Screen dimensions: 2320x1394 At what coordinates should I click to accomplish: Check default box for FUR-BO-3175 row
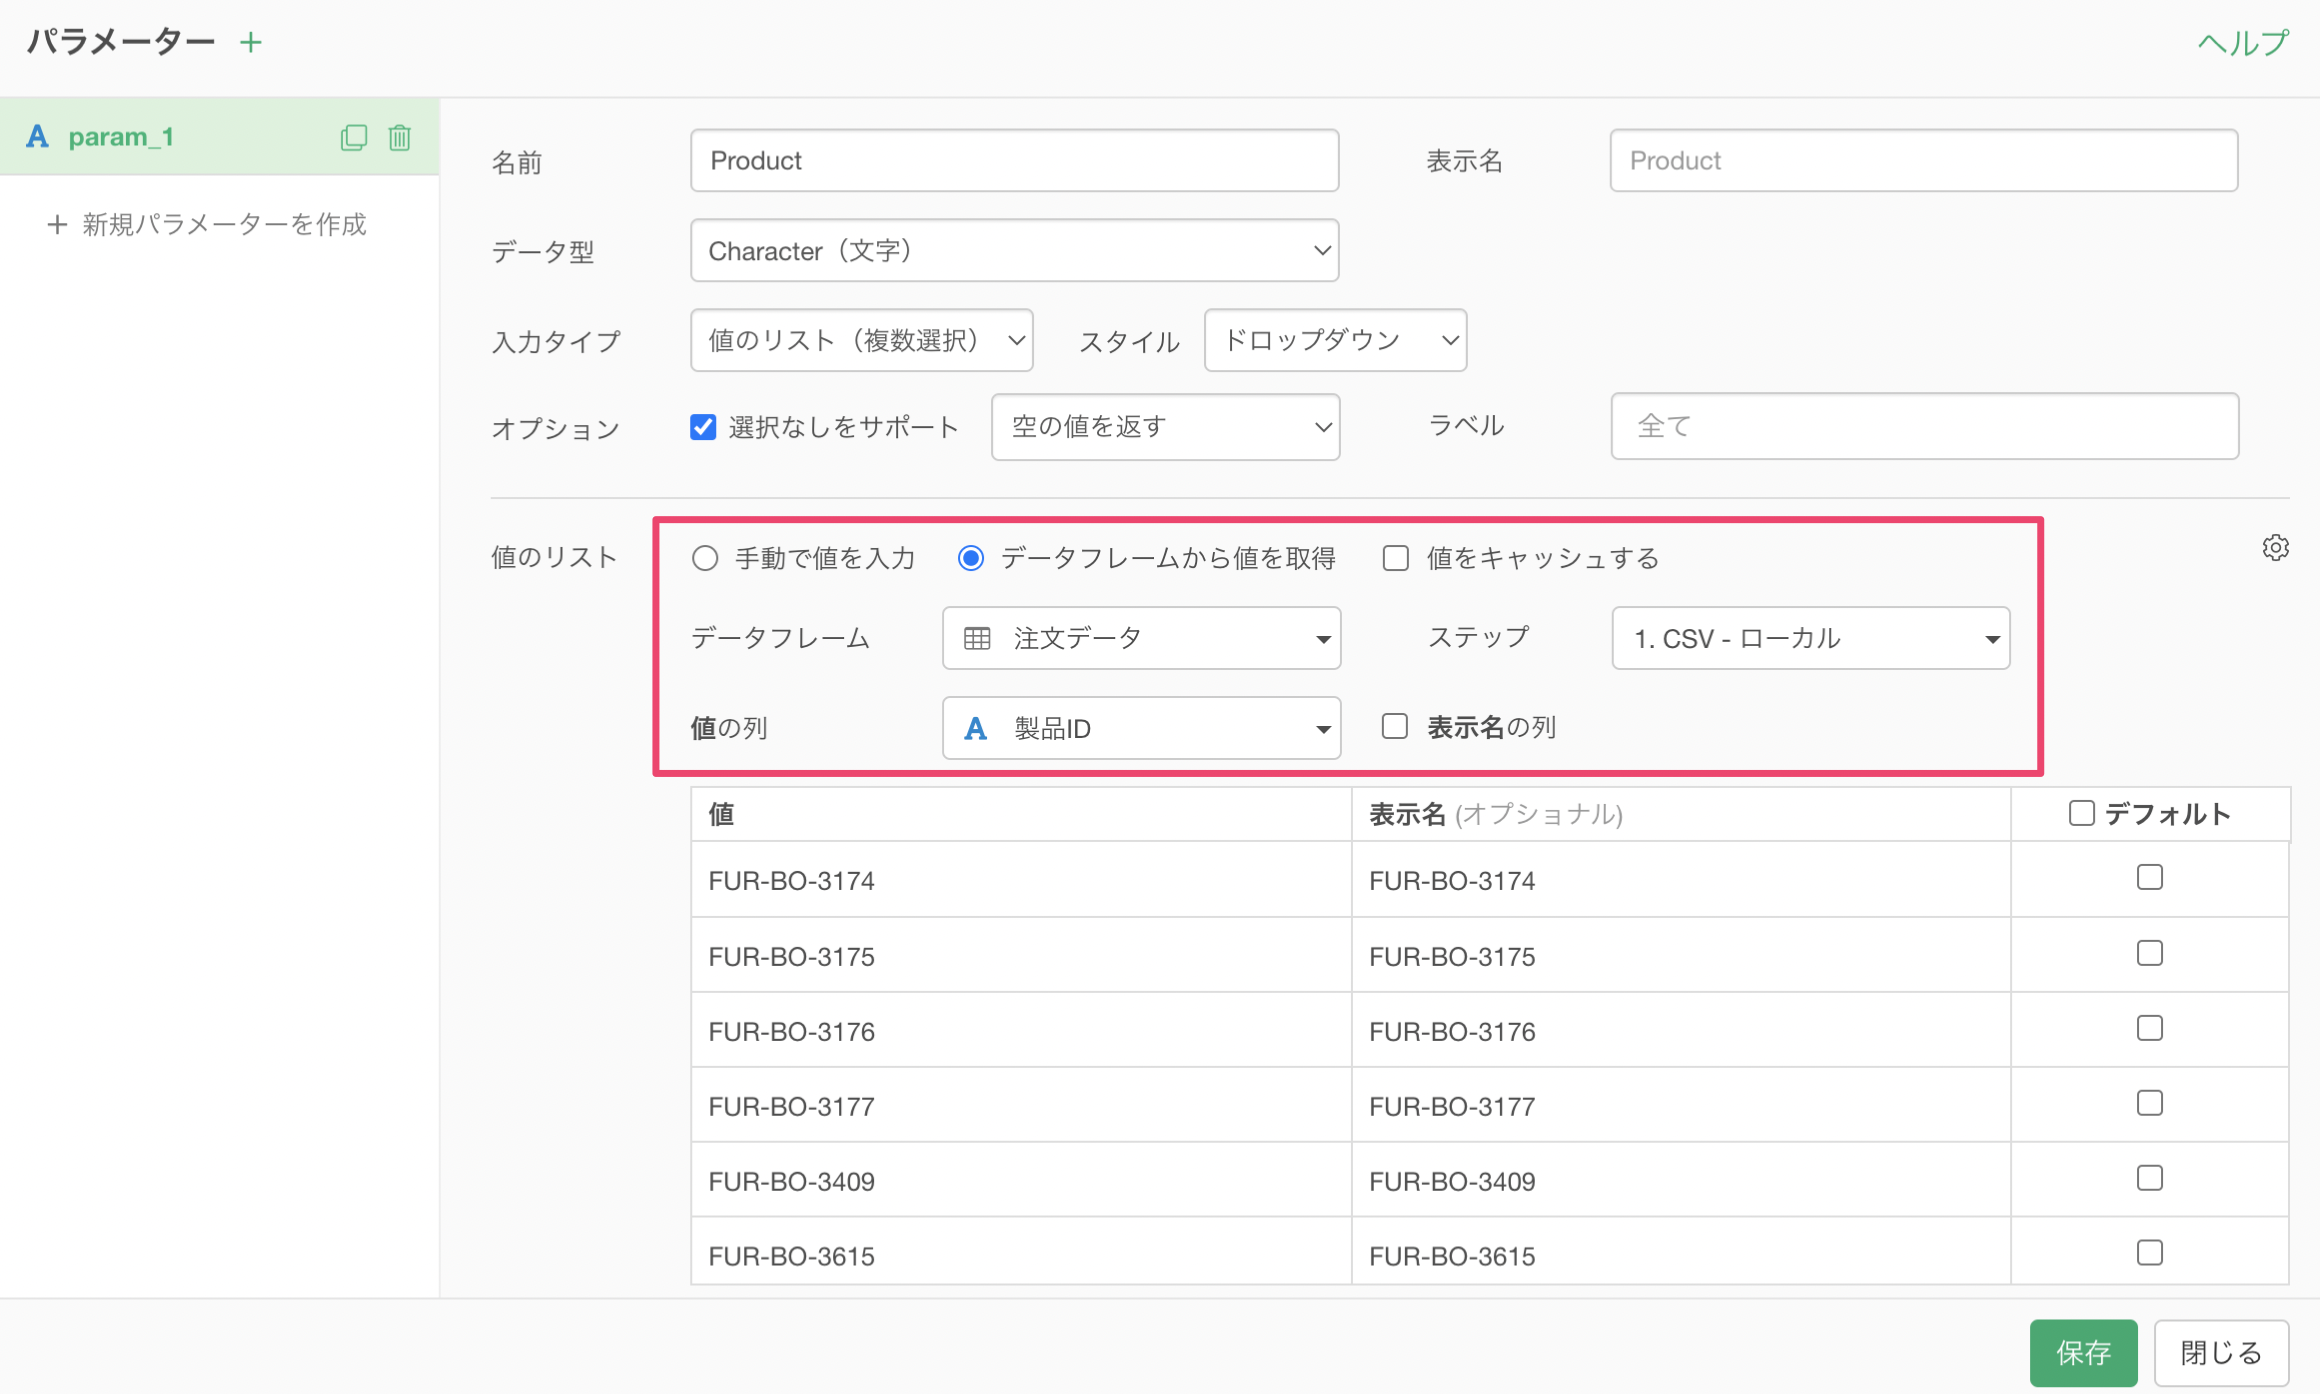tap(2149, 953)
